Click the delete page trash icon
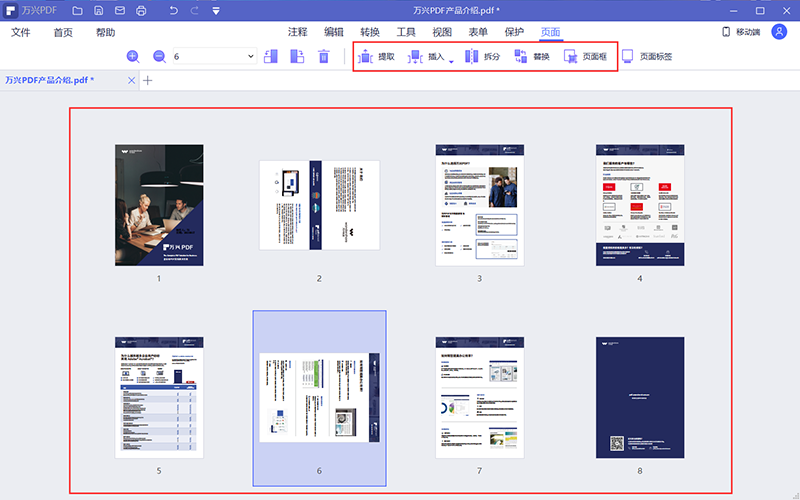This screenshot has height=500, width=800. (x=323, y=57)
